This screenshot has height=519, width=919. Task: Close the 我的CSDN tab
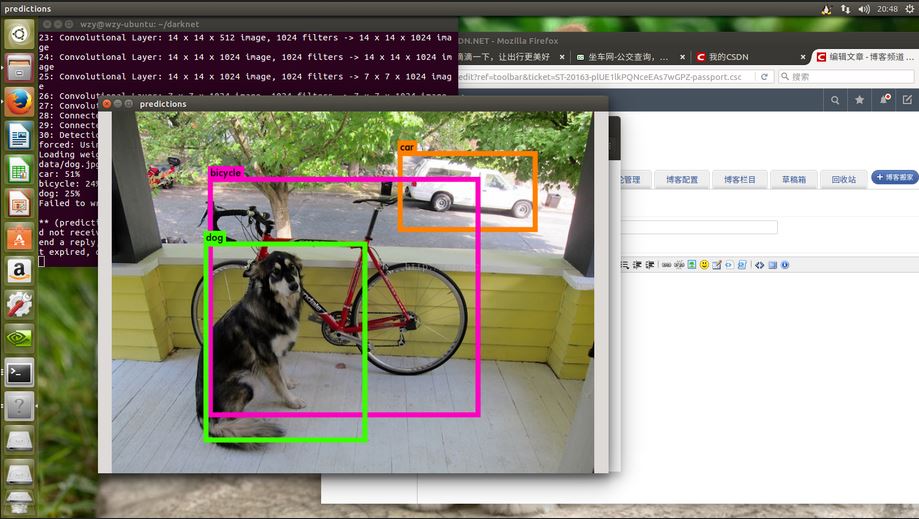803,57
